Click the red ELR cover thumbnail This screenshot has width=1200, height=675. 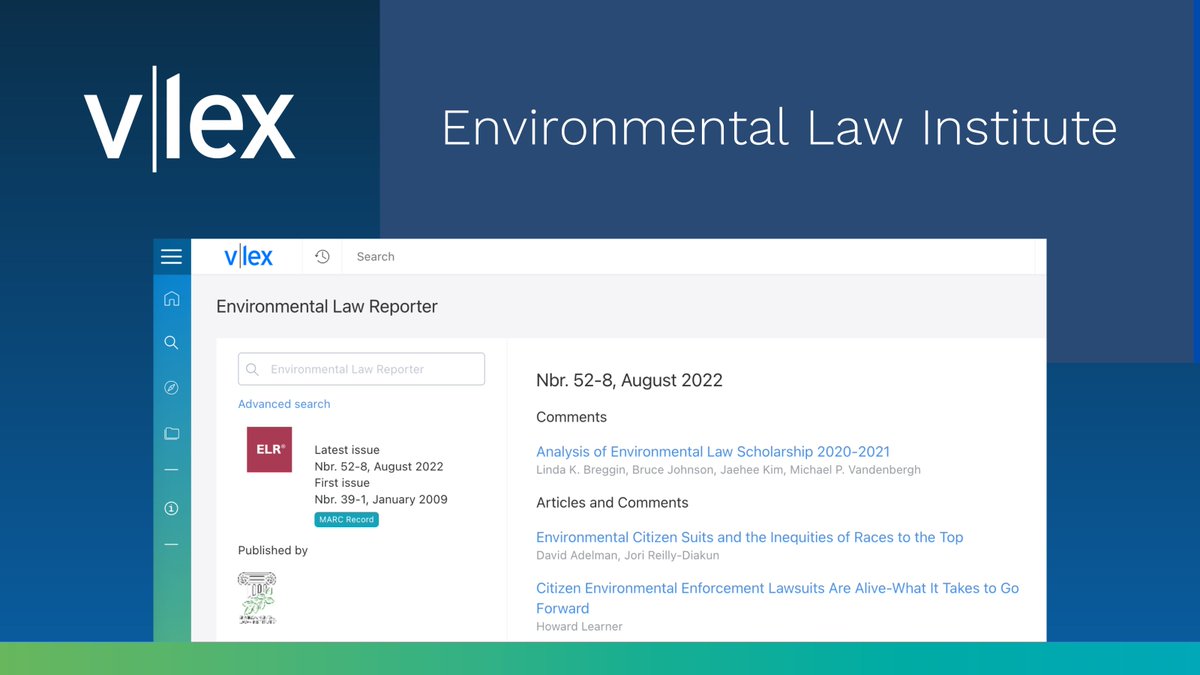click(x=269, y=450)
